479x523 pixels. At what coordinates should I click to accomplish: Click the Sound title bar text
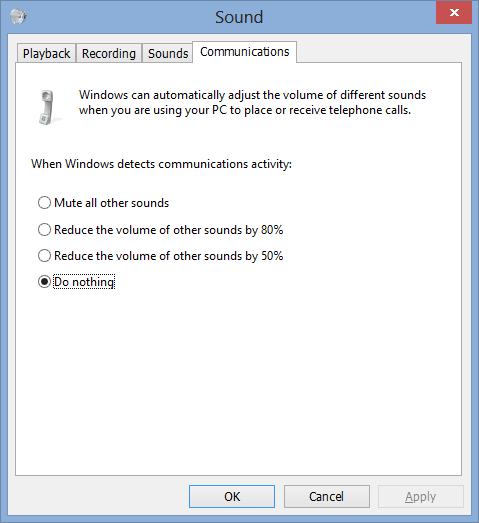239,17
